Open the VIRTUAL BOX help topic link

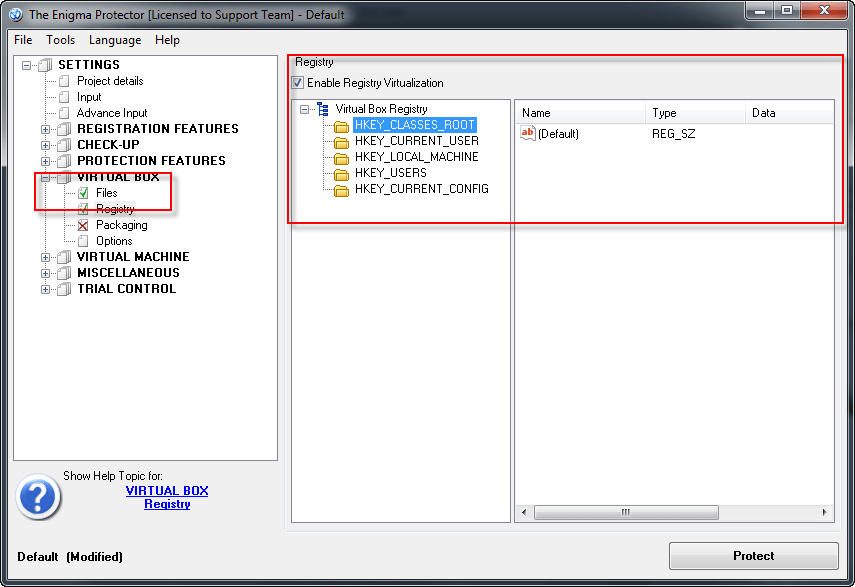click(x=166, y=490)
